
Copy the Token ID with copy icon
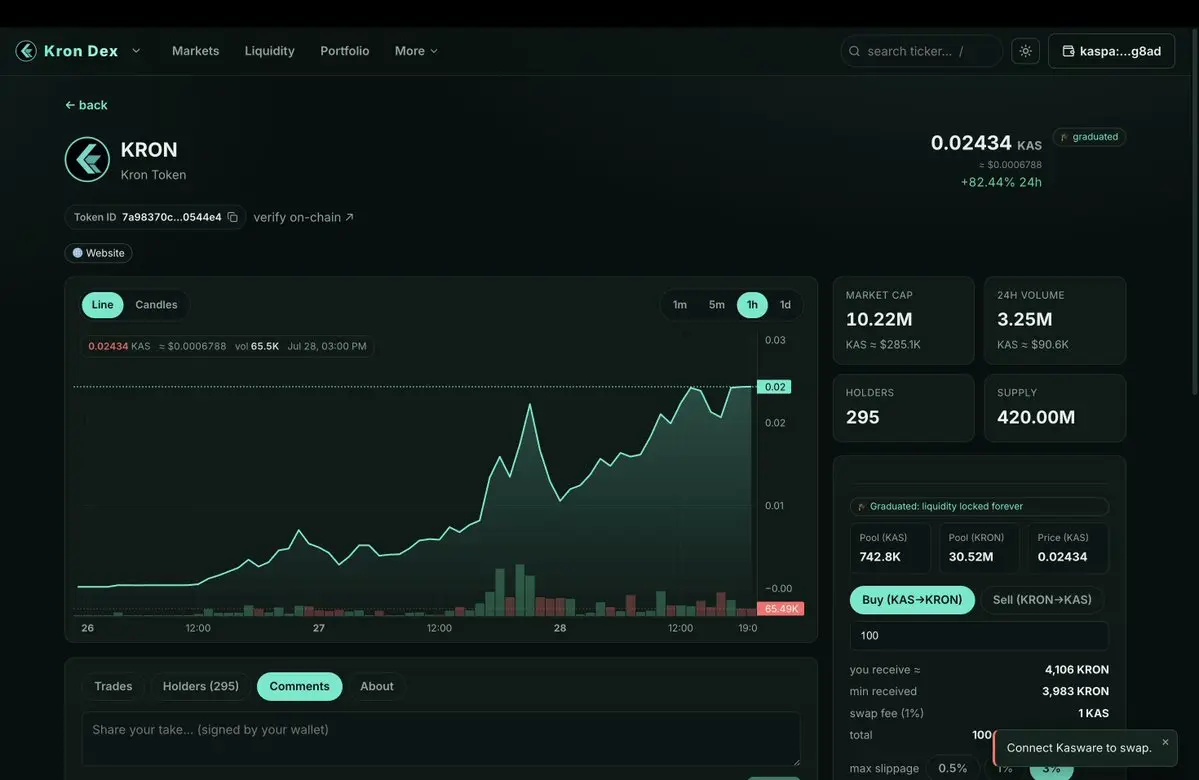click(x=232, y=217)
